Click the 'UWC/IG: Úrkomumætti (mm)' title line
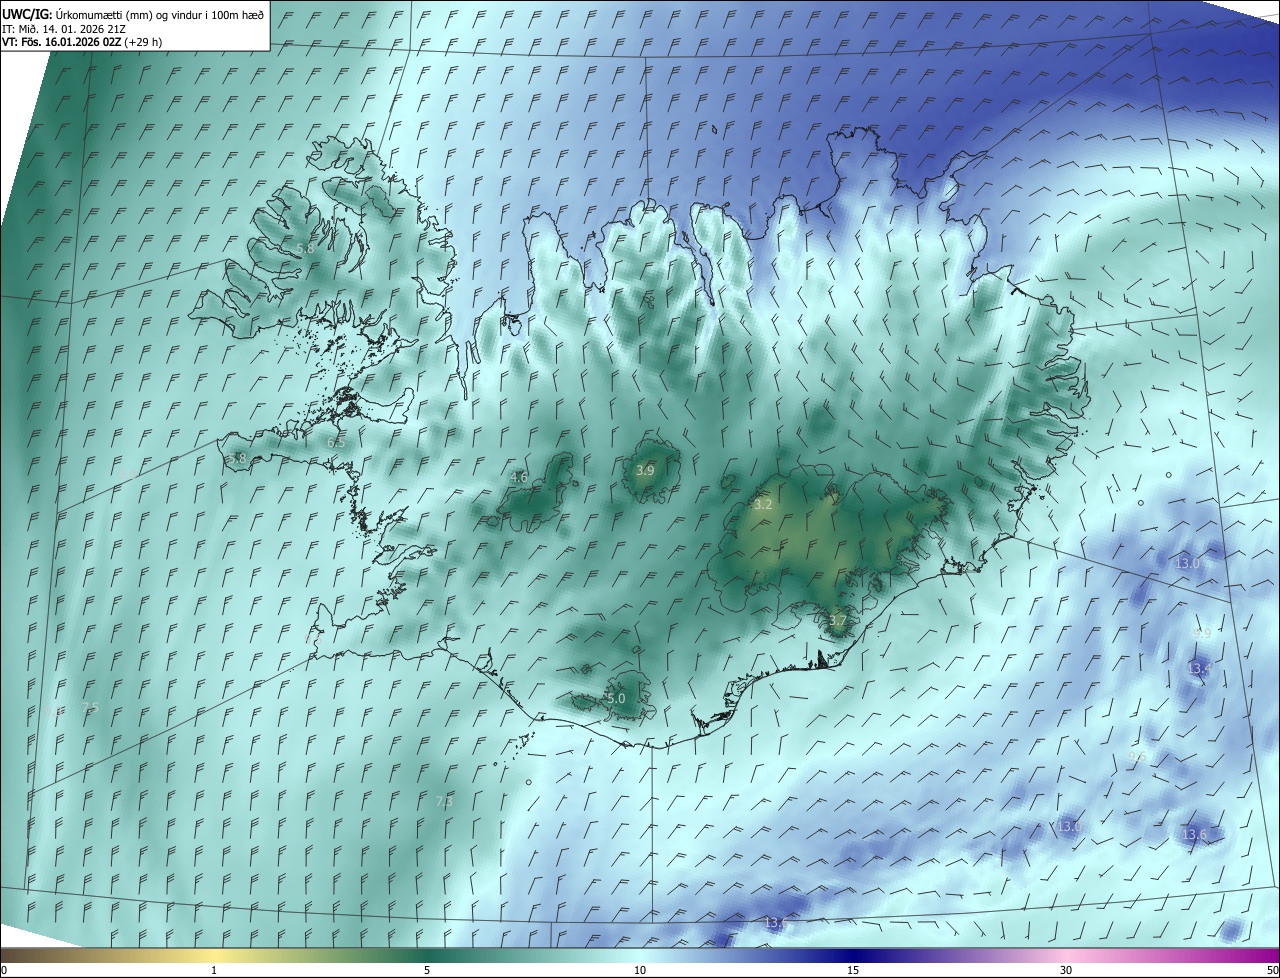Image resolution: width=1280 pixels, height=978 pixels. [x=133, y=14]
